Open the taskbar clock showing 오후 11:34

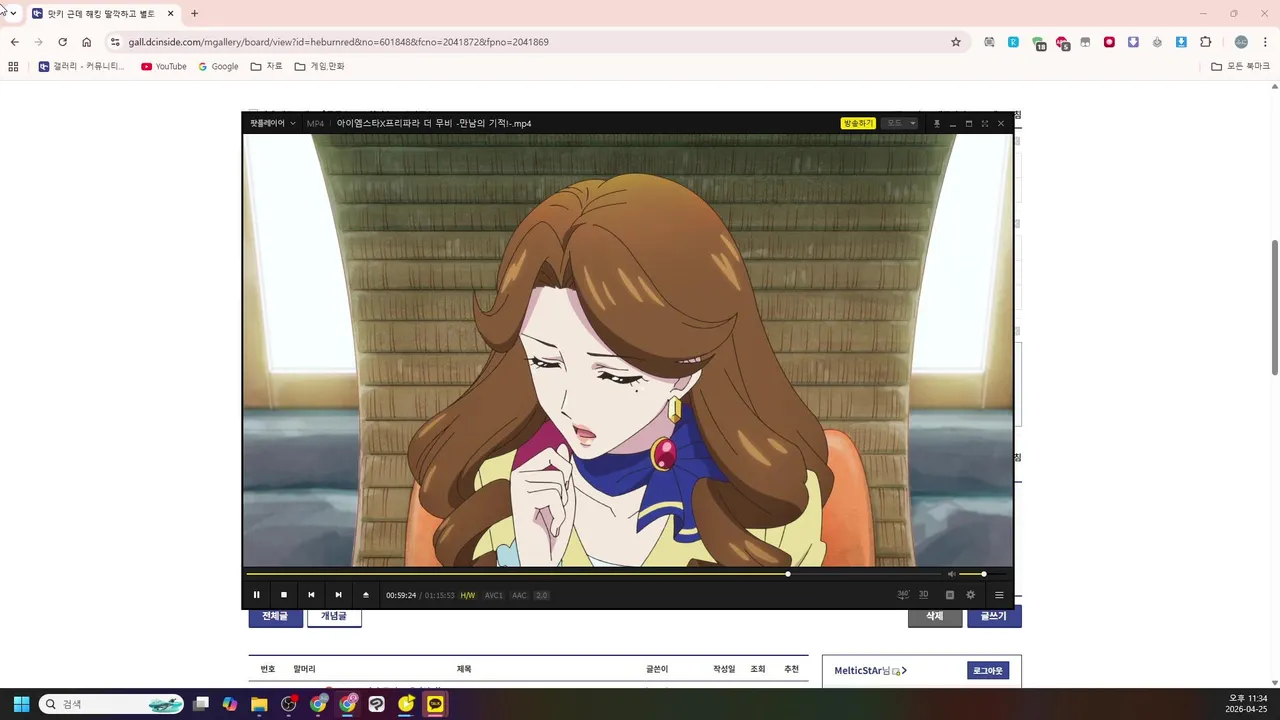coord(1247,704)
